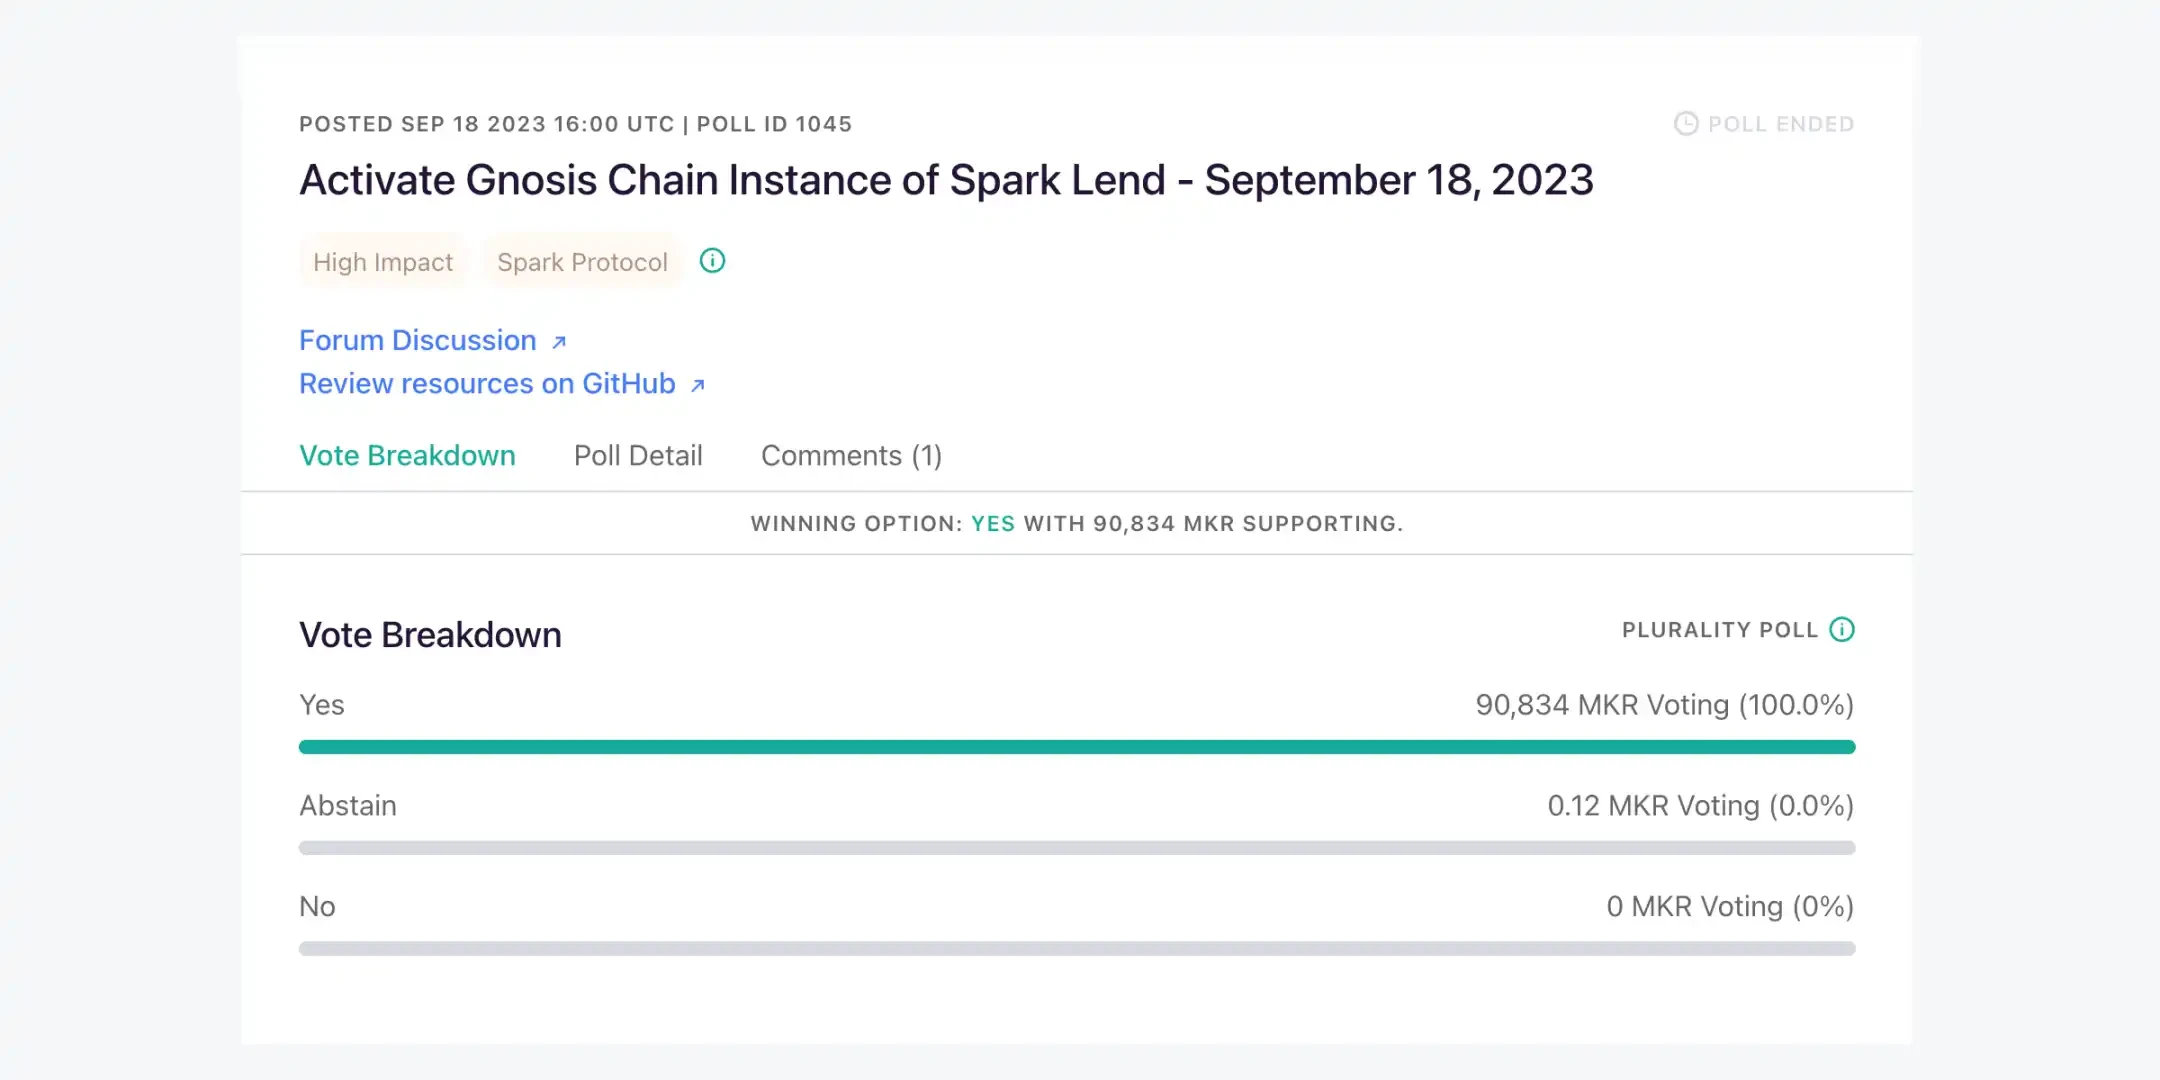2160x1080 pixels.
Task: Select the Vote Breakdown tab
Action: tap(406, 453)
